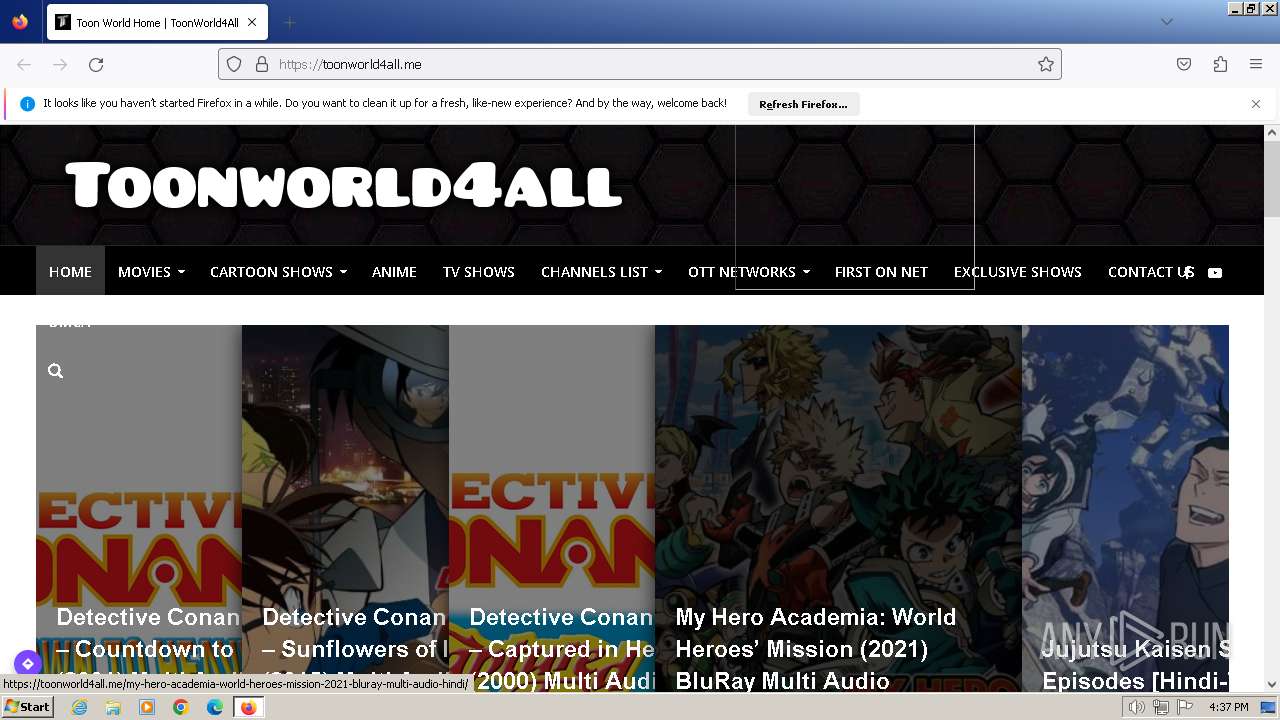Open Jujutsu Kaisen episodes post

(x=1135, y=664)
